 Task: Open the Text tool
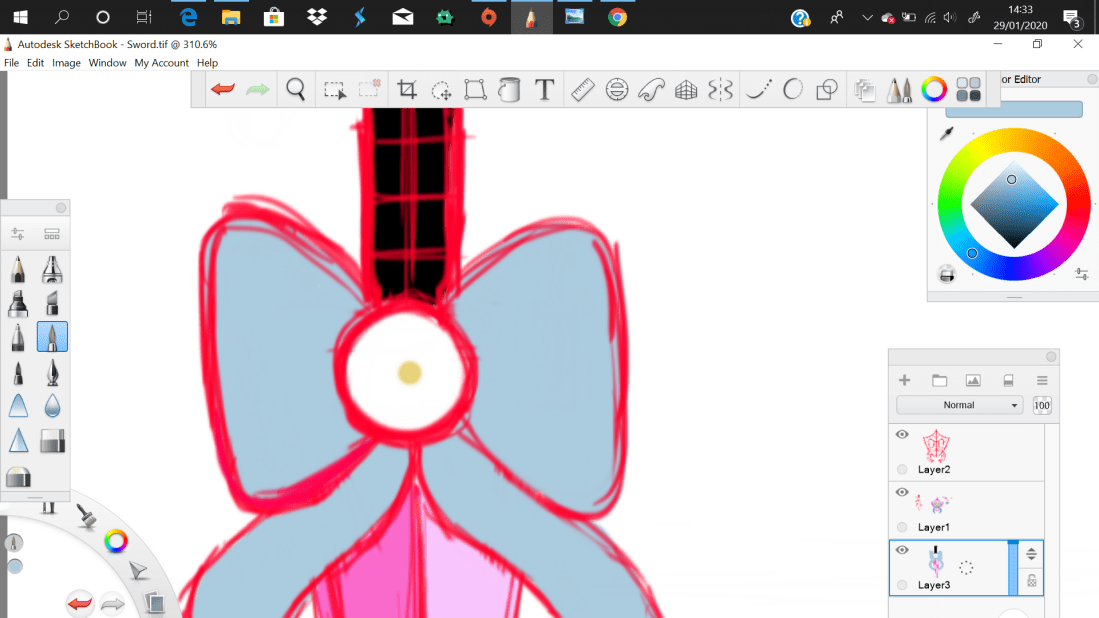[x=545, y=89]
